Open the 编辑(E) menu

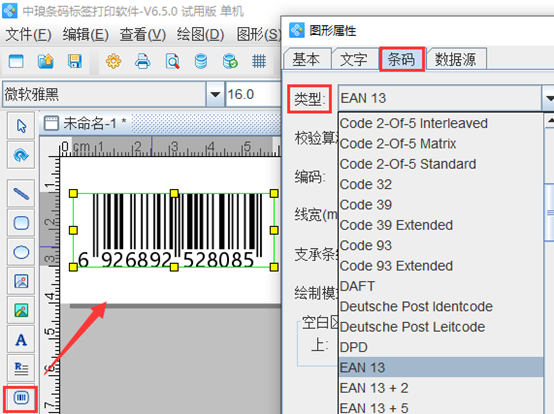click(x=86, y=35)
